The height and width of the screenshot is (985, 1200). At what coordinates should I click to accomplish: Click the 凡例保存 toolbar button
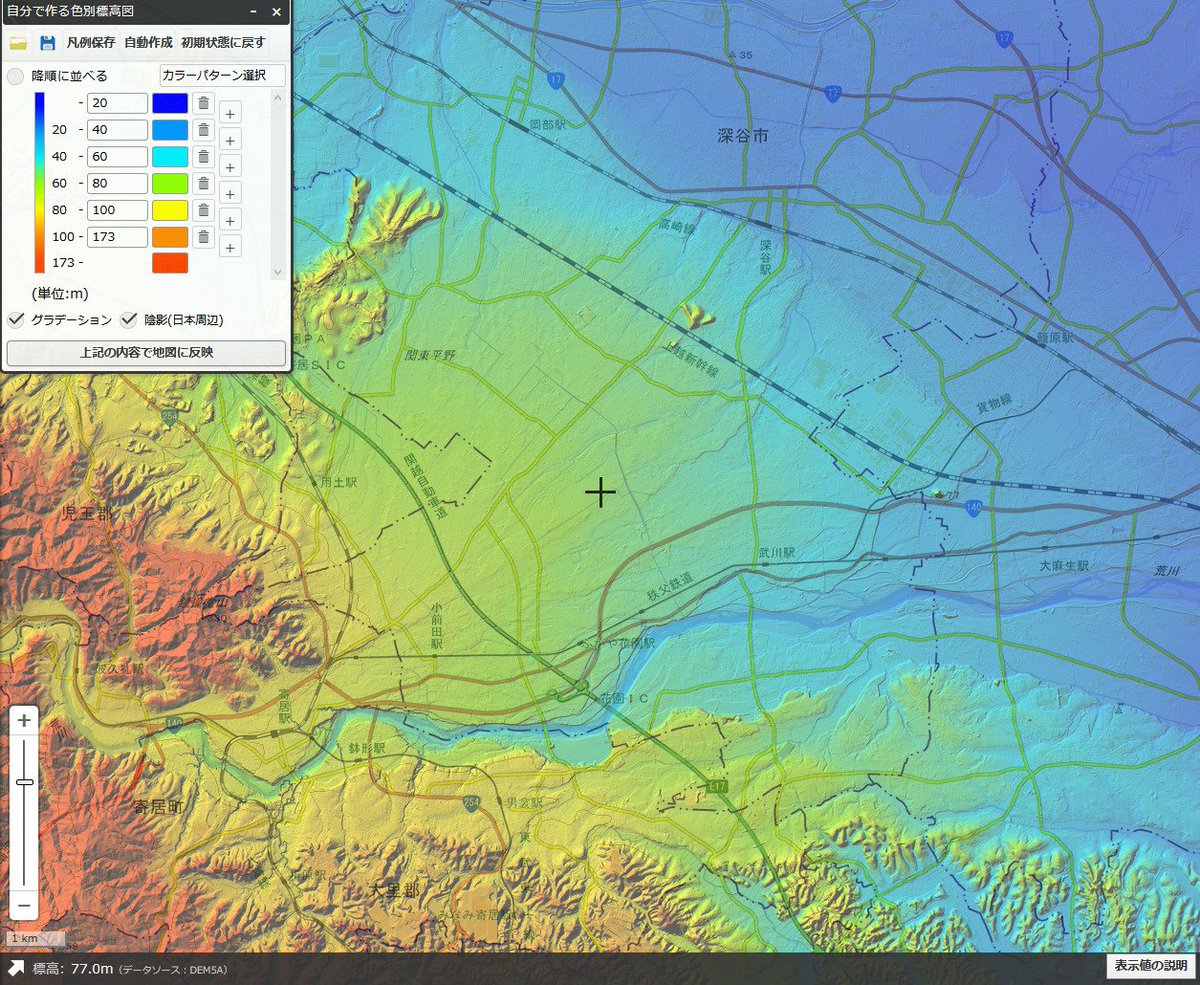(91, 43)
